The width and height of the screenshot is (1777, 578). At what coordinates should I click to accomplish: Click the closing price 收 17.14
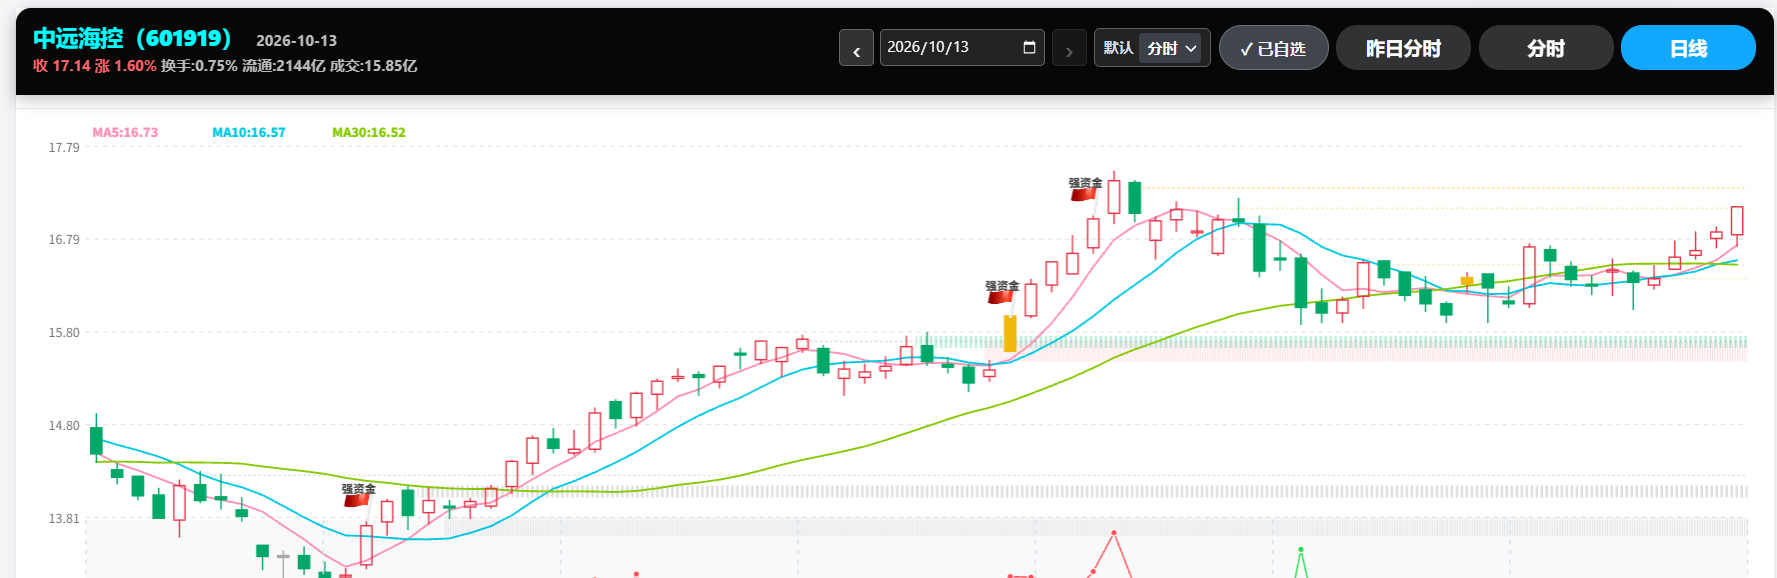click(x=62, y=66)
